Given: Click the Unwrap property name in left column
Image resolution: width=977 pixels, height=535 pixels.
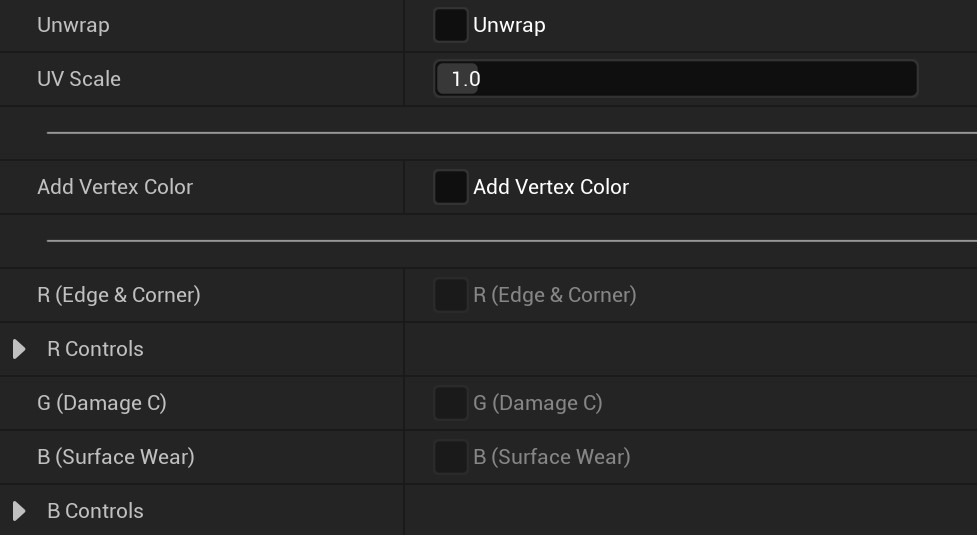Looking at the screenshot, I should point(73,25).
